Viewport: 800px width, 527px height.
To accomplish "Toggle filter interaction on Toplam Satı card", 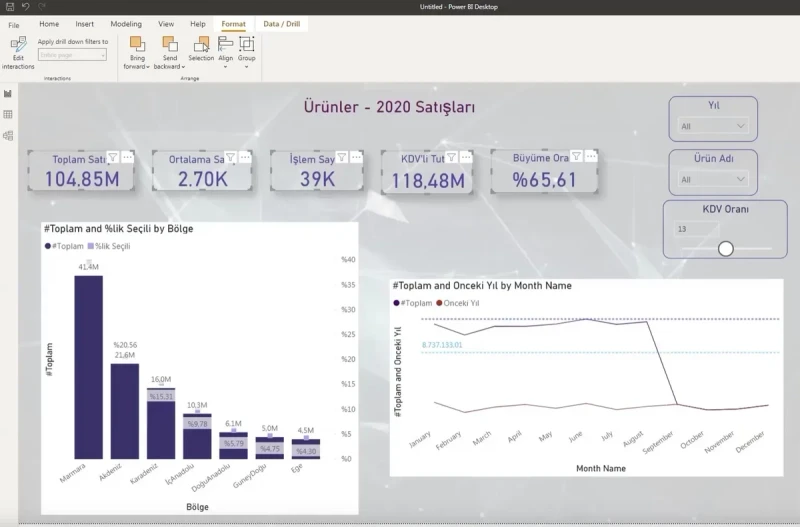I will [x=113, y=157].
